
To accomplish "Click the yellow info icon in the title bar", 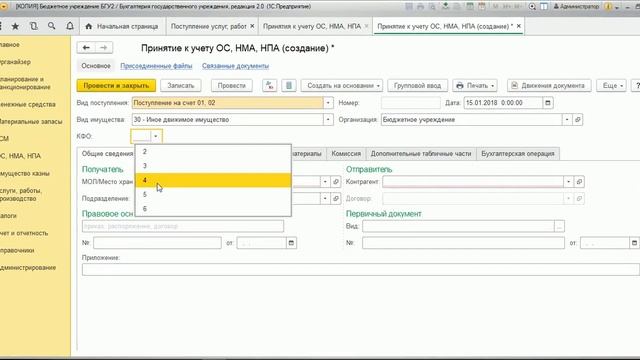I will tap(608, 7).
